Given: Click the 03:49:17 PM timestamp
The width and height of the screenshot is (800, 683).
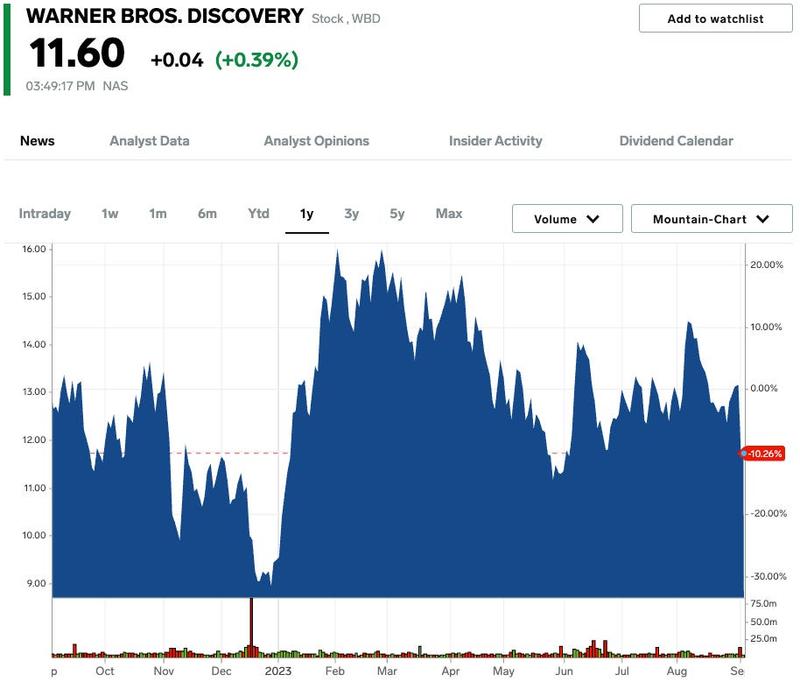Looking at the screenshot, I should (x=60, y=86).
